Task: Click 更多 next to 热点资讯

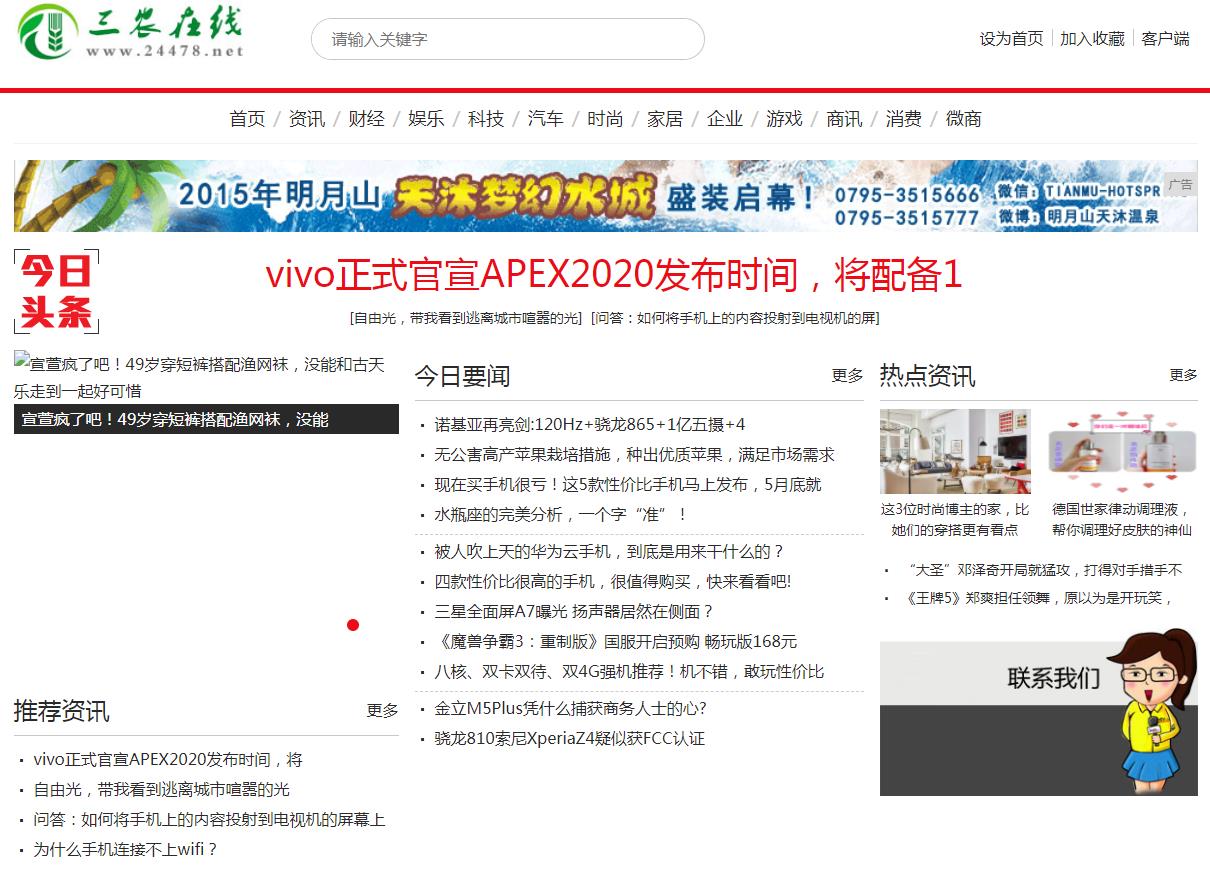Action: click(1183, 375)
